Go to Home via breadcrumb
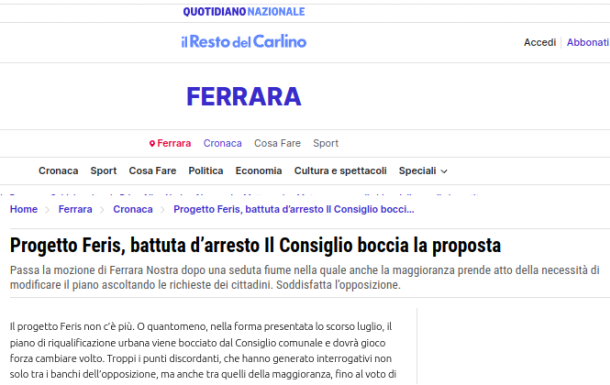The image size is (610, 385). pyautogui.click(x=24, y=209)
